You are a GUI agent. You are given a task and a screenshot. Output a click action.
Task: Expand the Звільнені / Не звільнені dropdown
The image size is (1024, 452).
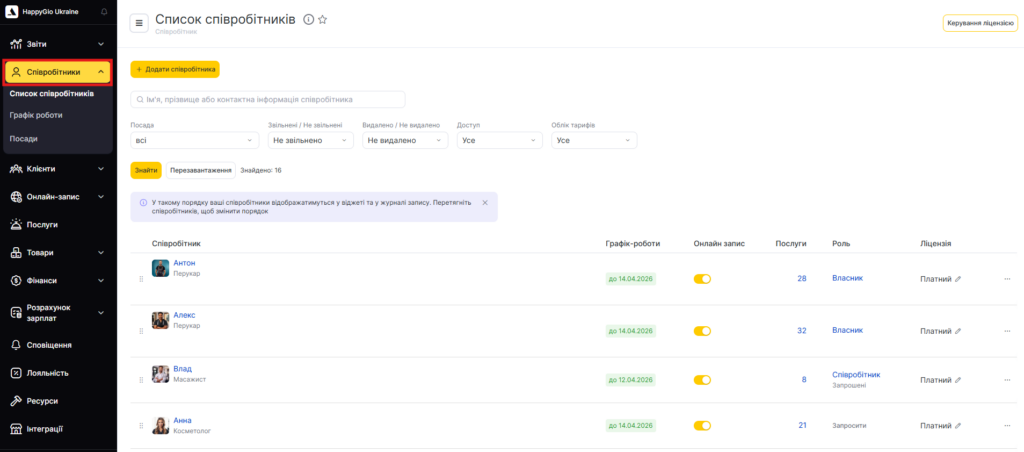click(x=310, y=141)
